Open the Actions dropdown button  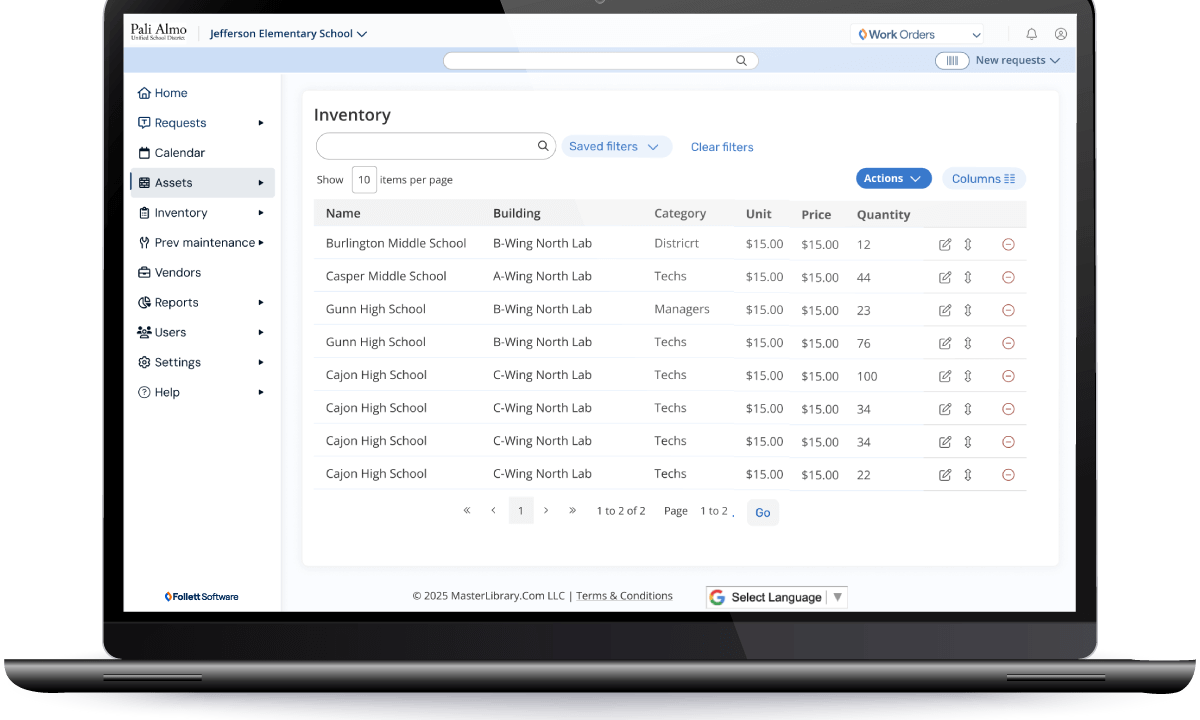click(x=893, y=179)
